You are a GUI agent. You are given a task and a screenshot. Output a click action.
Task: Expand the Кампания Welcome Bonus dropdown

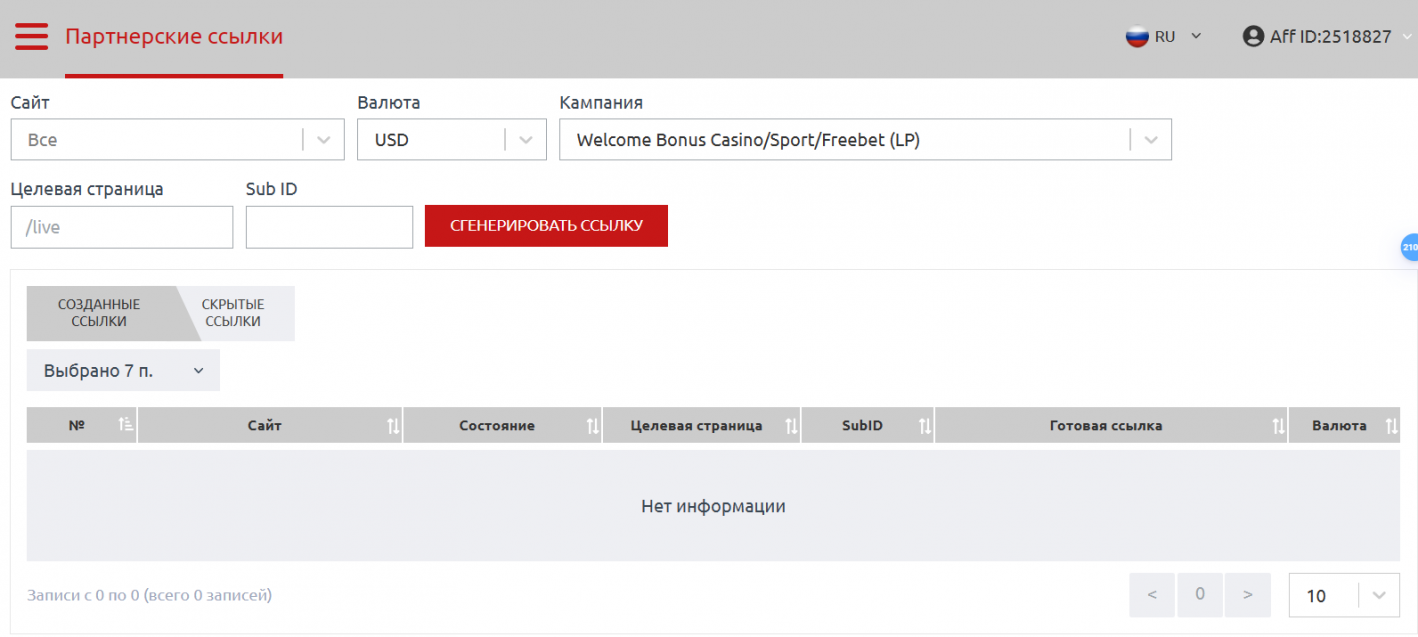[1150, 140]
